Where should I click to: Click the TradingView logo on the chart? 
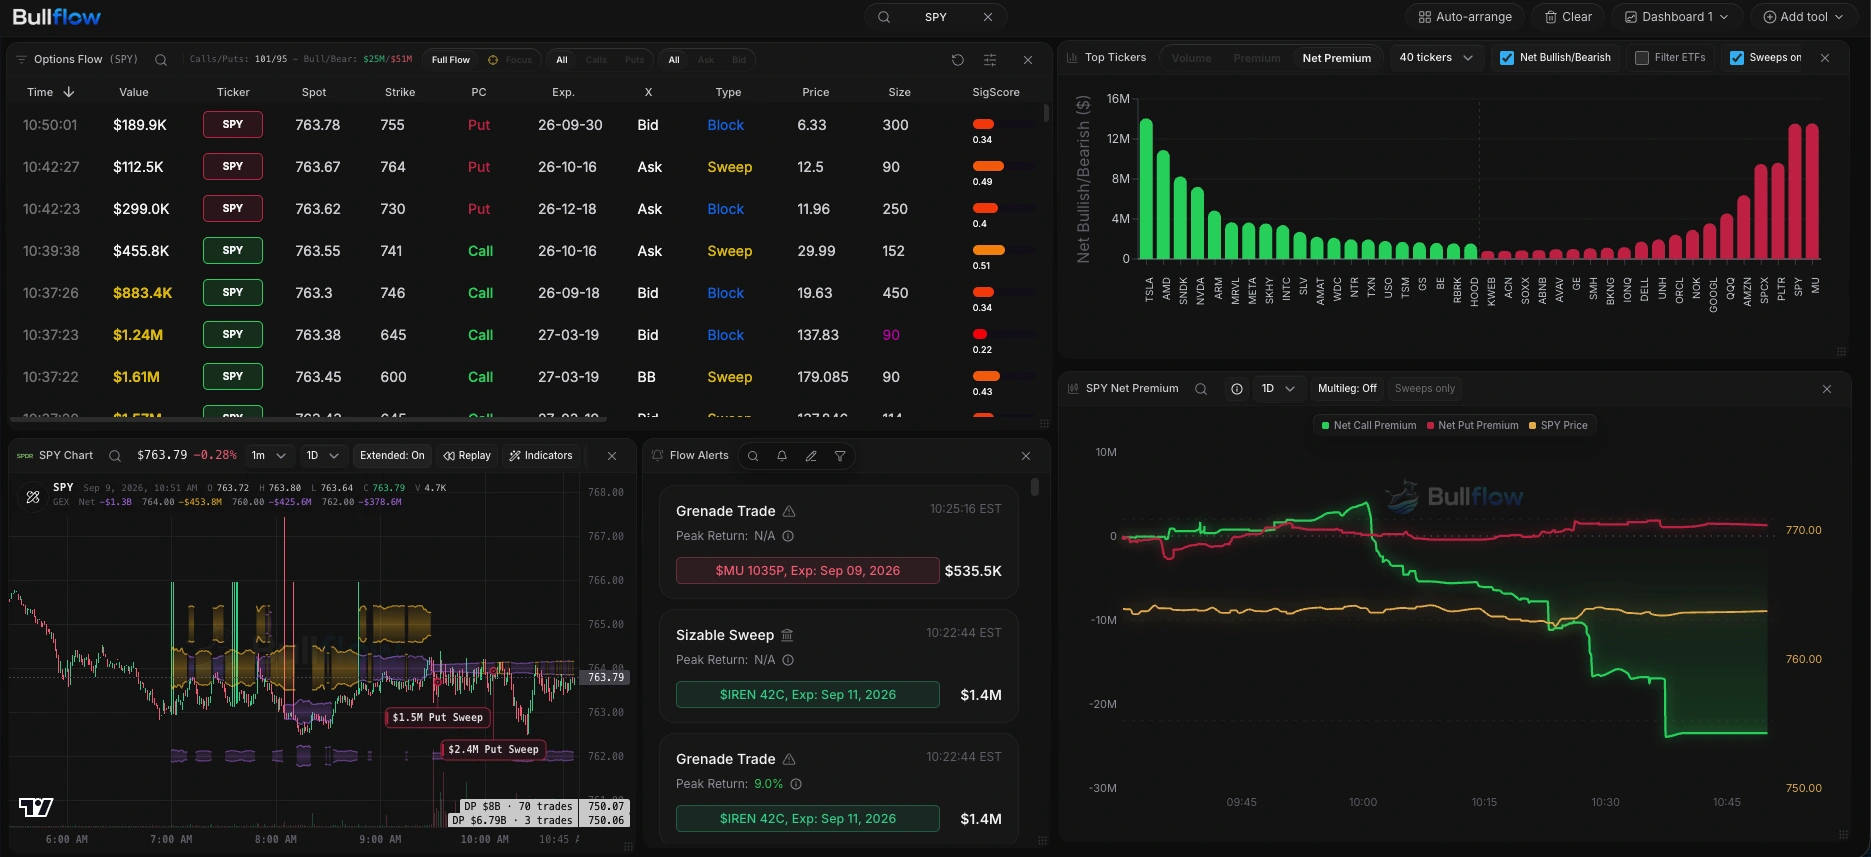pyautogui.click(x=36, y=807)
